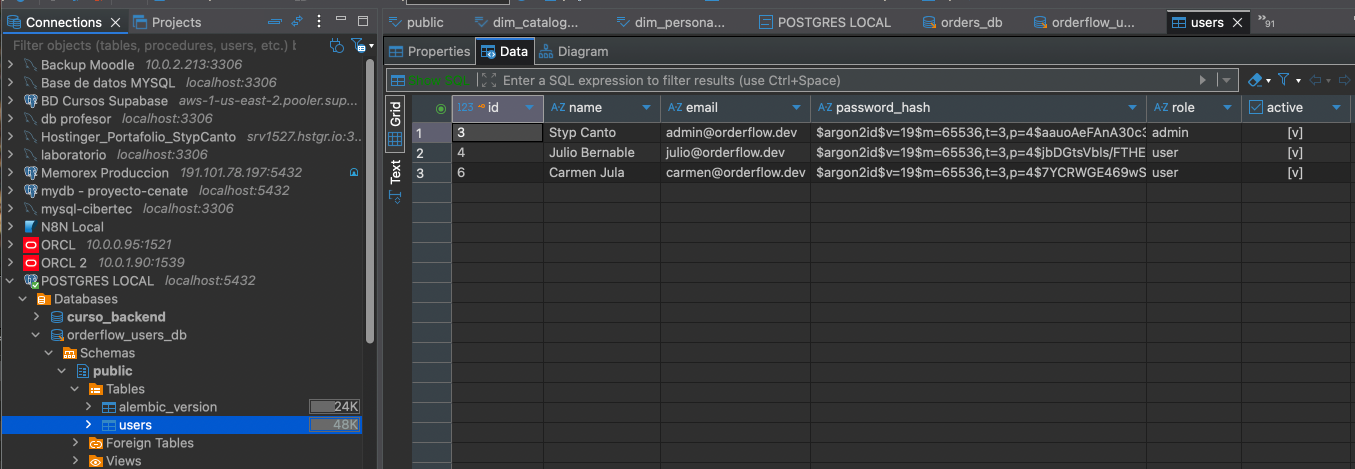This screenshot has height=469, width=1355.
Task: Click the expand filter panel icon
Action: pyautogui.click(x=487, y=80)
